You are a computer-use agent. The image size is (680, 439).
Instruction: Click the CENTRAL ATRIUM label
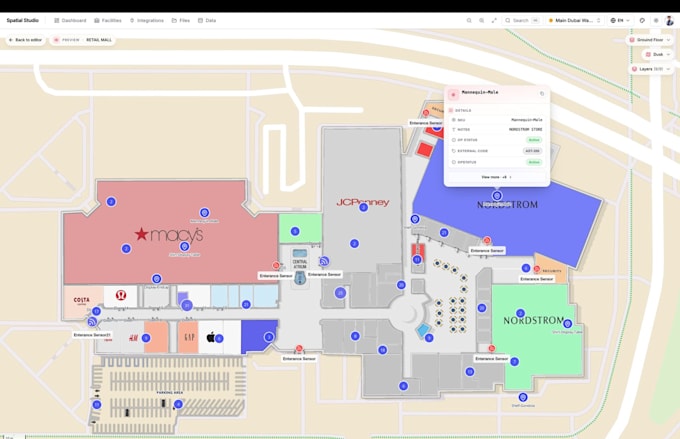[x=300, y=264]
